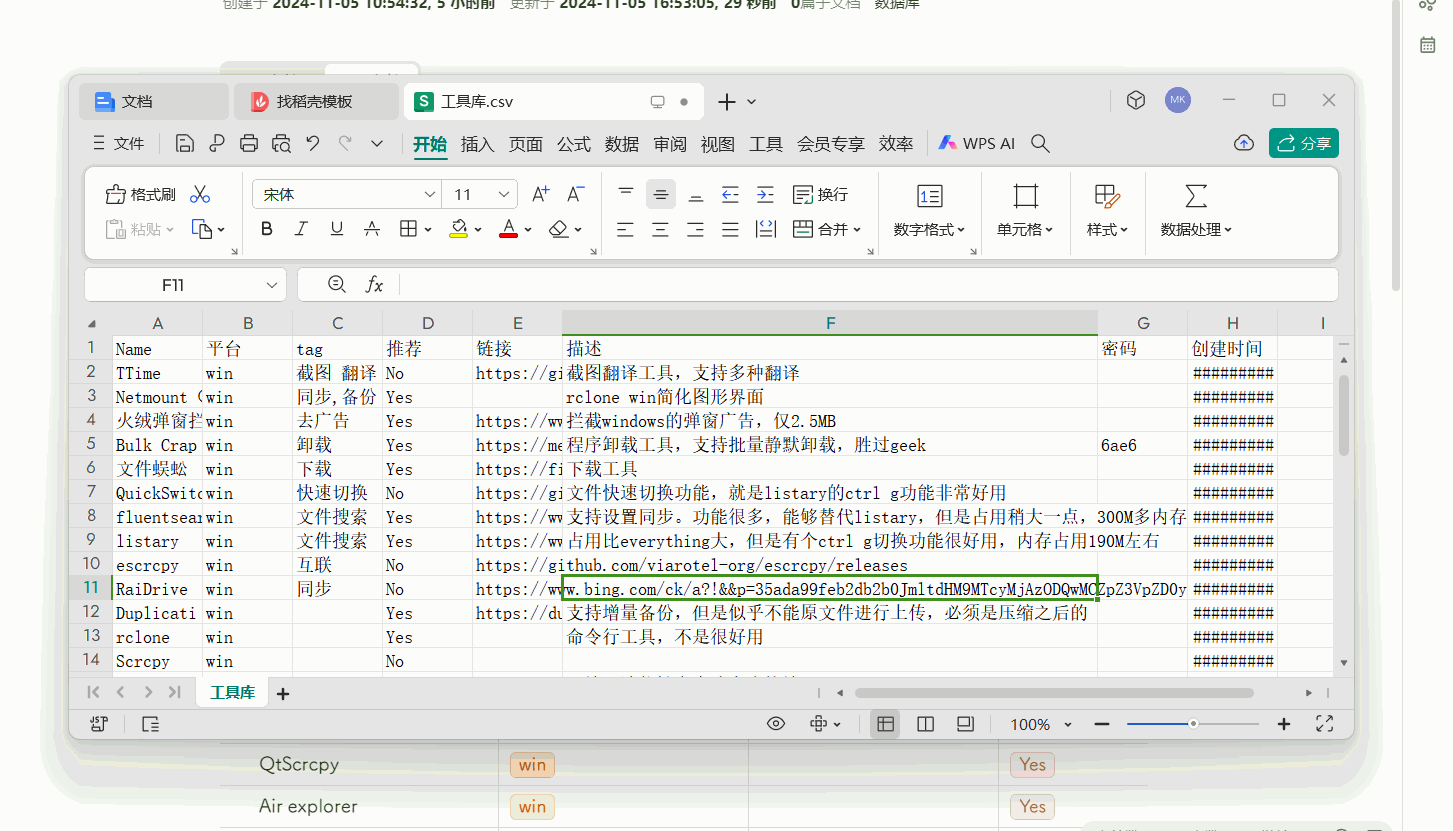
Task: Expand the font size dropdown
Action: (x=505, y=195)
